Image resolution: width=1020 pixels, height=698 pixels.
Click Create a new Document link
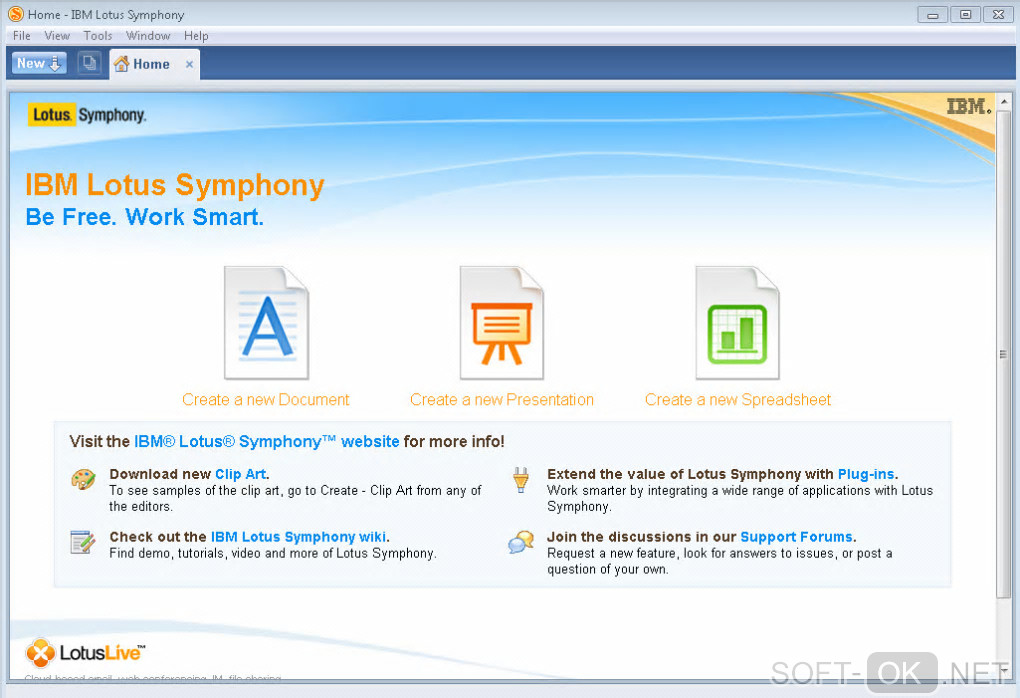pyautogui.click(x=265, y=399)
